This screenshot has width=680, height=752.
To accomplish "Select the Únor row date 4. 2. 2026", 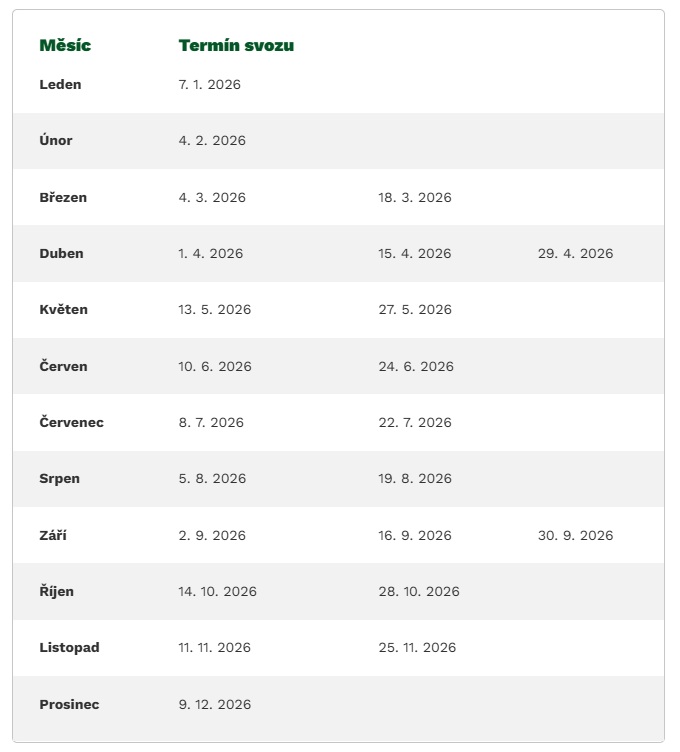I will 212,141.
